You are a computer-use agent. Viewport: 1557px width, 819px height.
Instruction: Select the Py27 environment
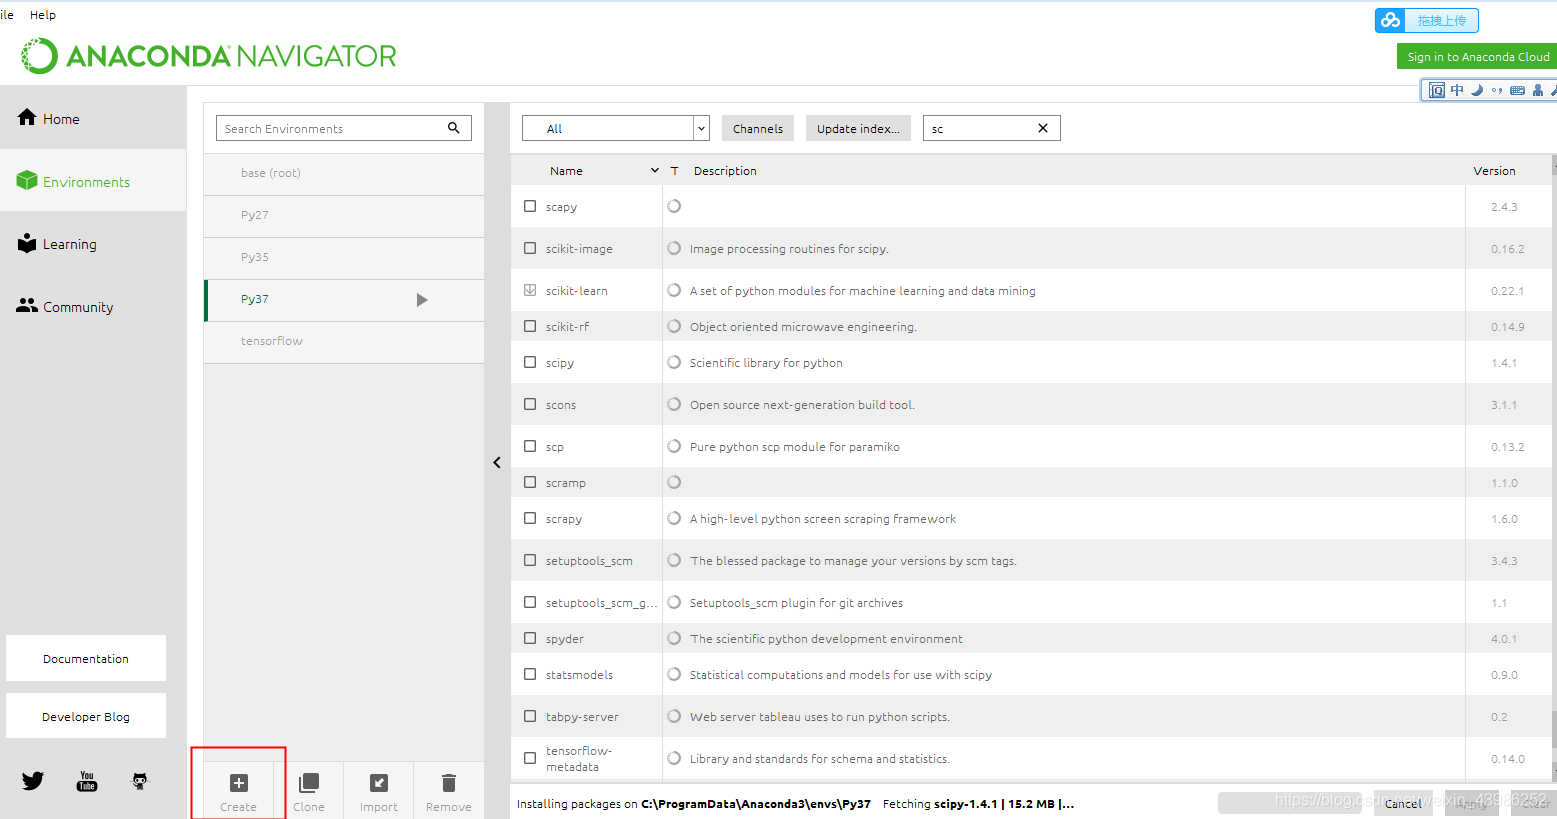click(x=344, y=215)
